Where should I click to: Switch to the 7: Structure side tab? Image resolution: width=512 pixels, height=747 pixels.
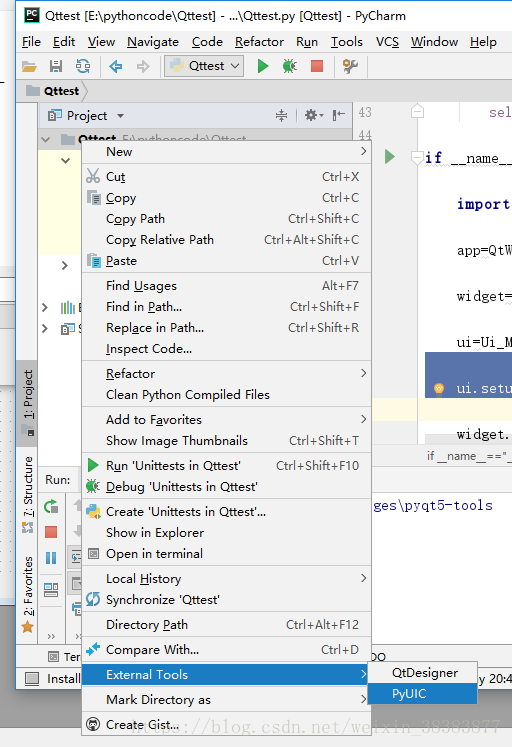point(28,495)
